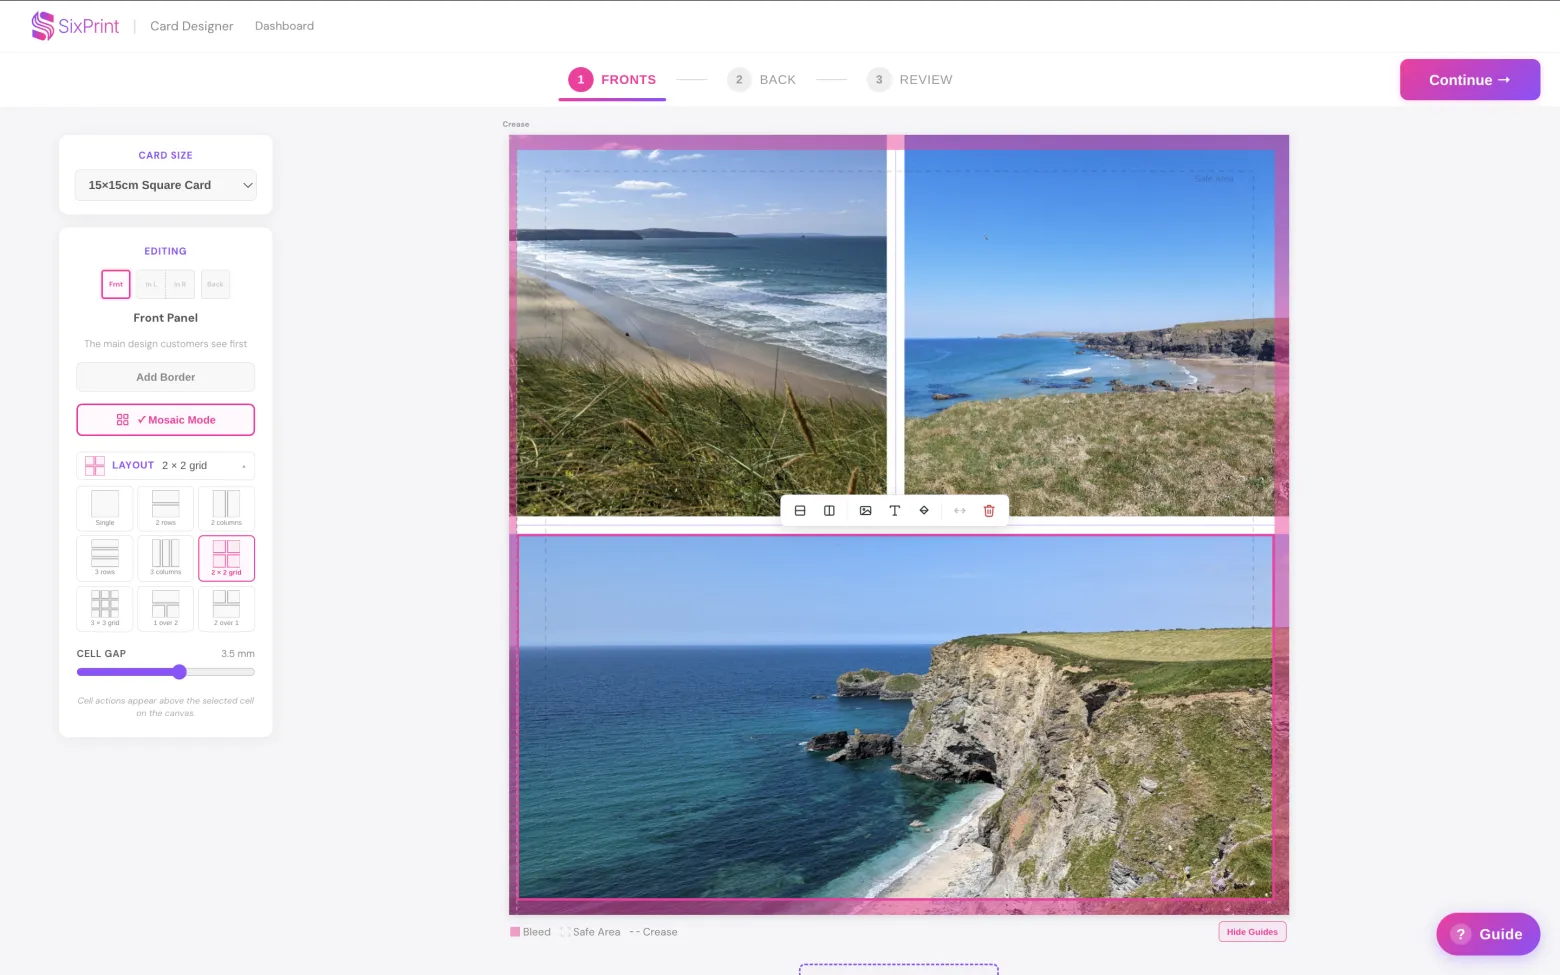Delete the selected cell with trash icon

989,511
